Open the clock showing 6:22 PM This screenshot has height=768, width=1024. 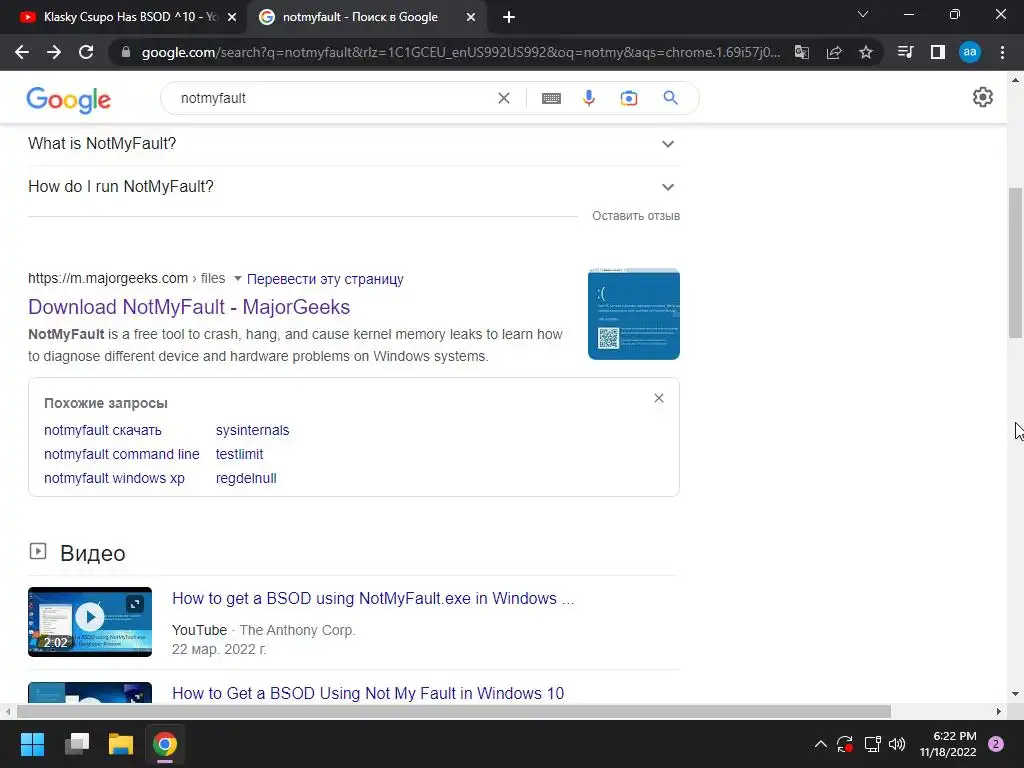(x=948, y=744)
